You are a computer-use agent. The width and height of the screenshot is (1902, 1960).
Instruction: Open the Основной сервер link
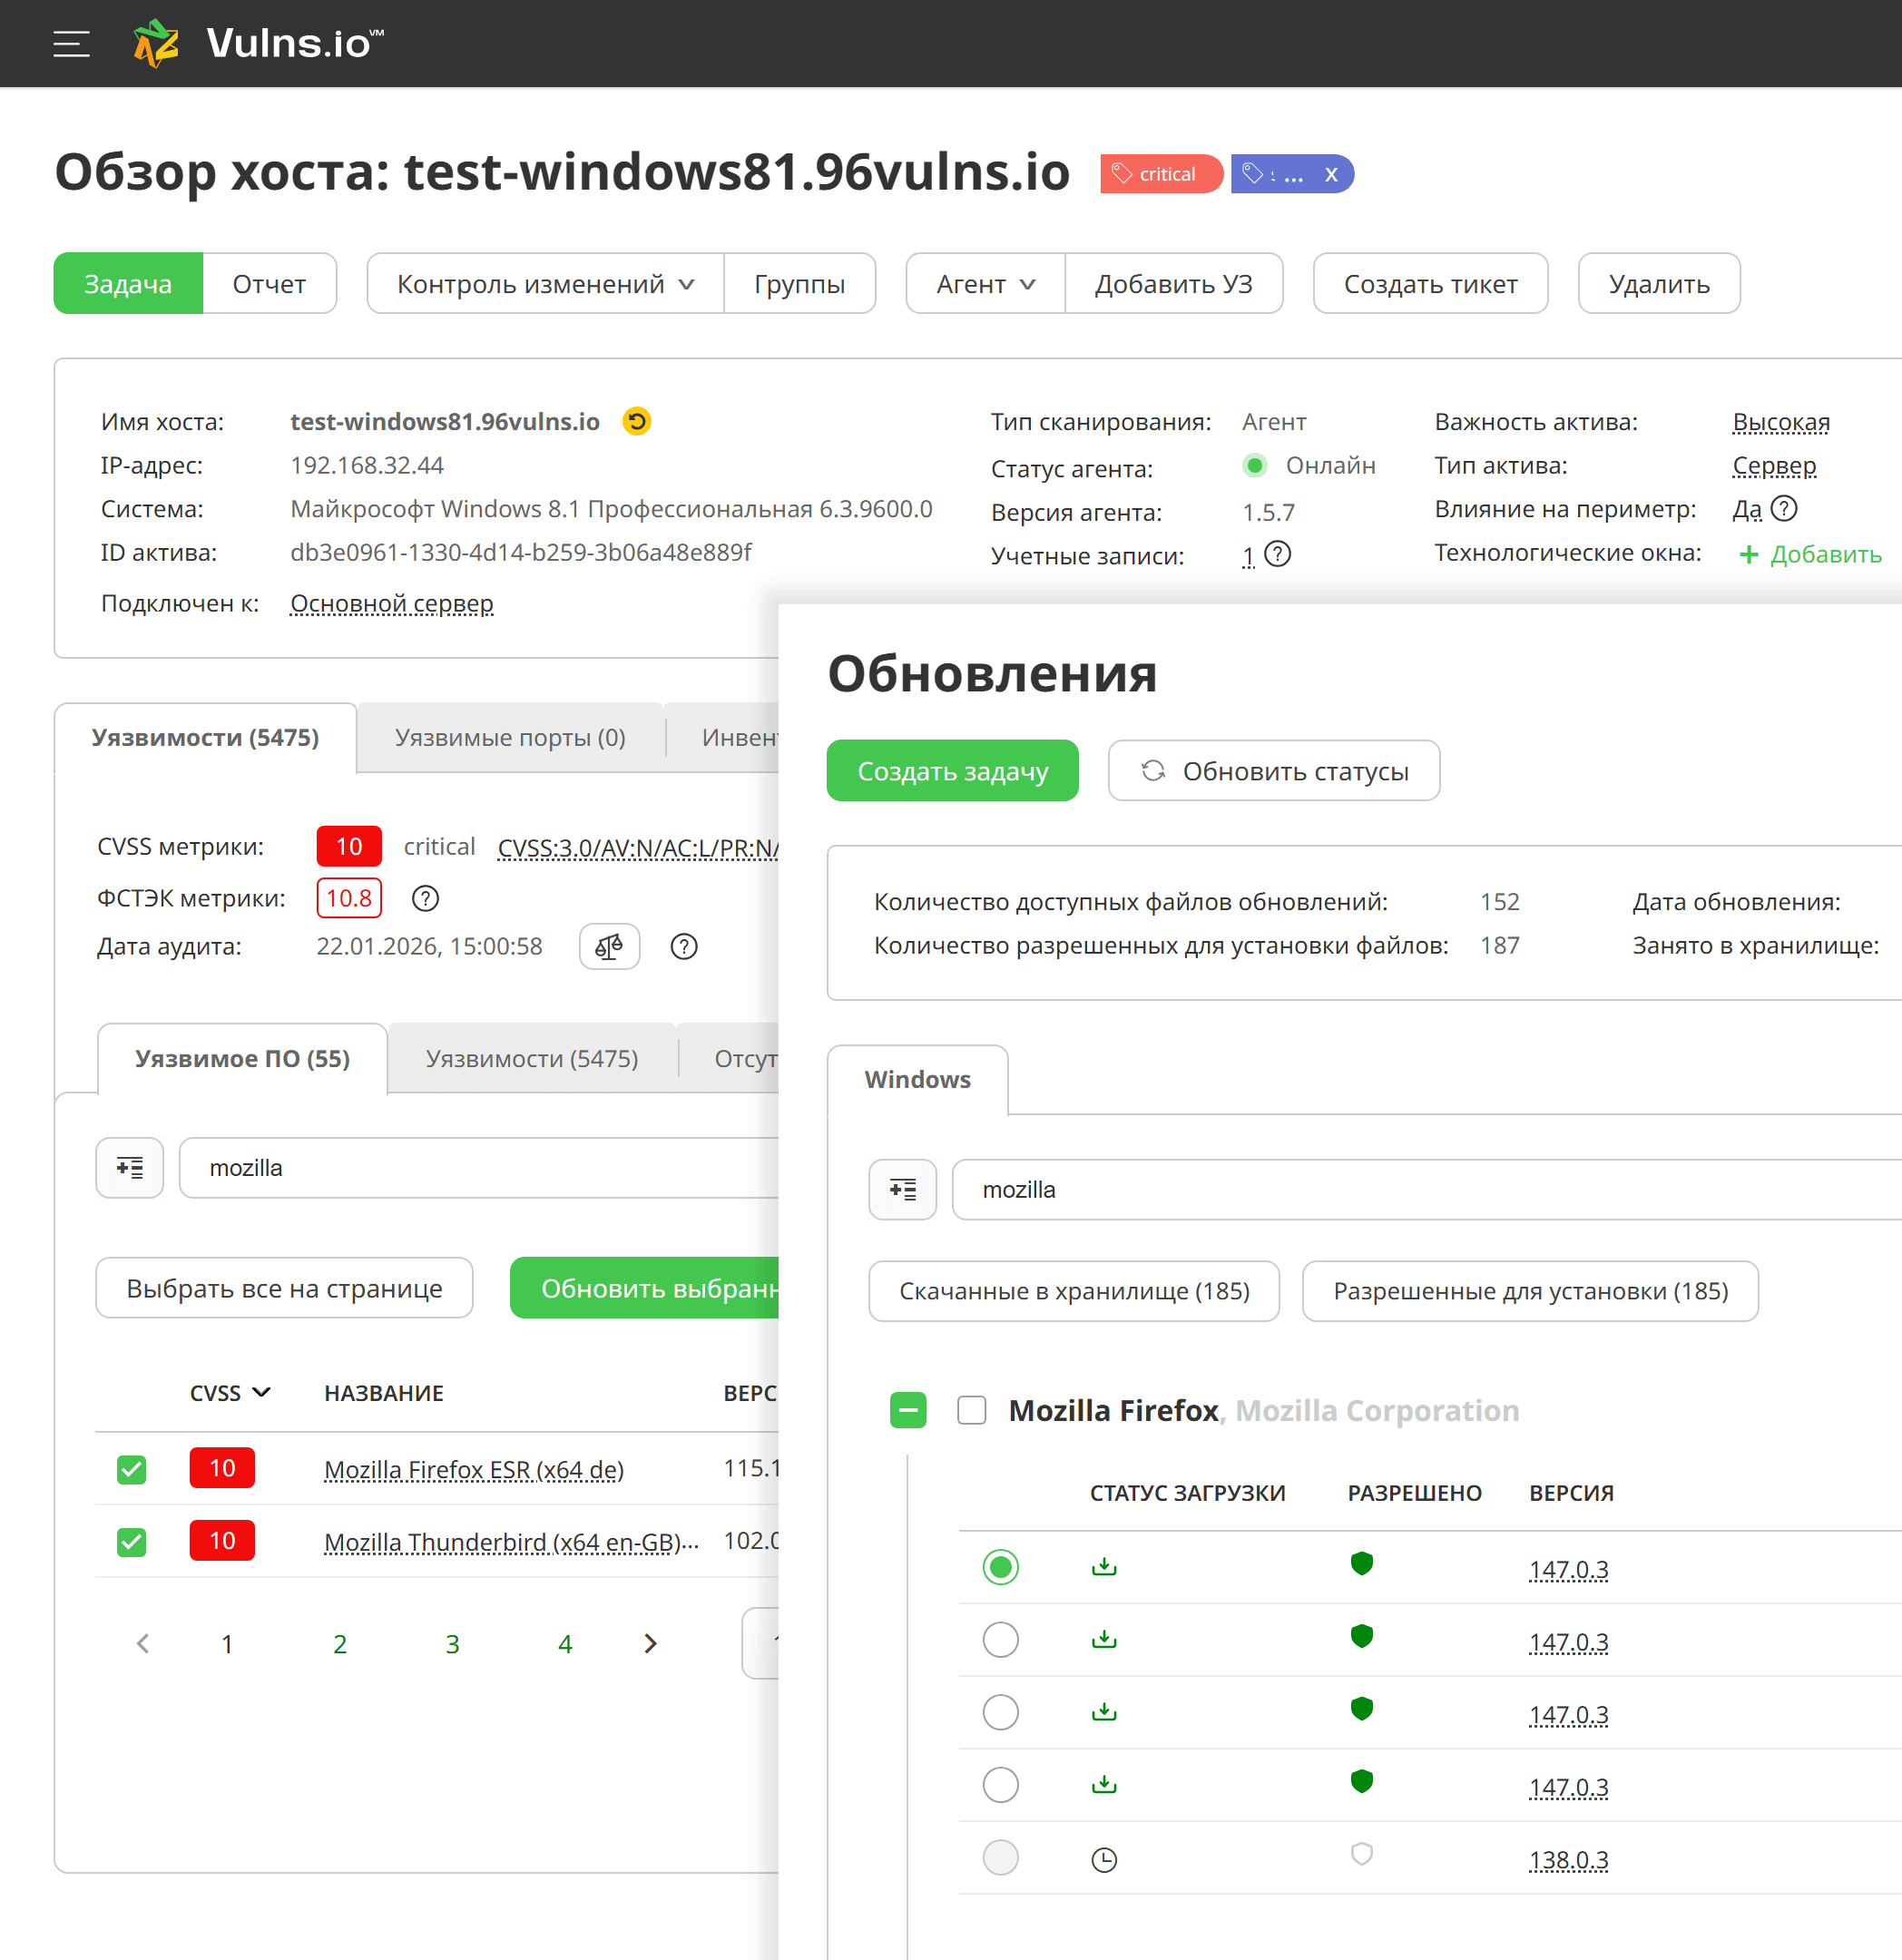click(x=391, y=603)
